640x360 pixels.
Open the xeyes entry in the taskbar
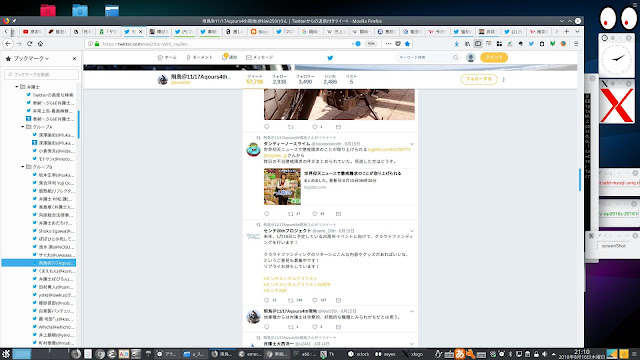pos(385,354)
